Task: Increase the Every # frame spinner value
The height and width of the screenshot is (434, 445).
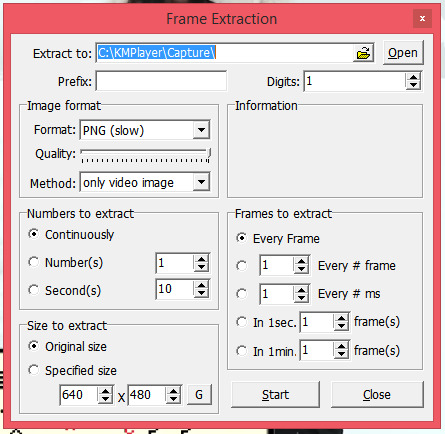Action: (301, 261)
